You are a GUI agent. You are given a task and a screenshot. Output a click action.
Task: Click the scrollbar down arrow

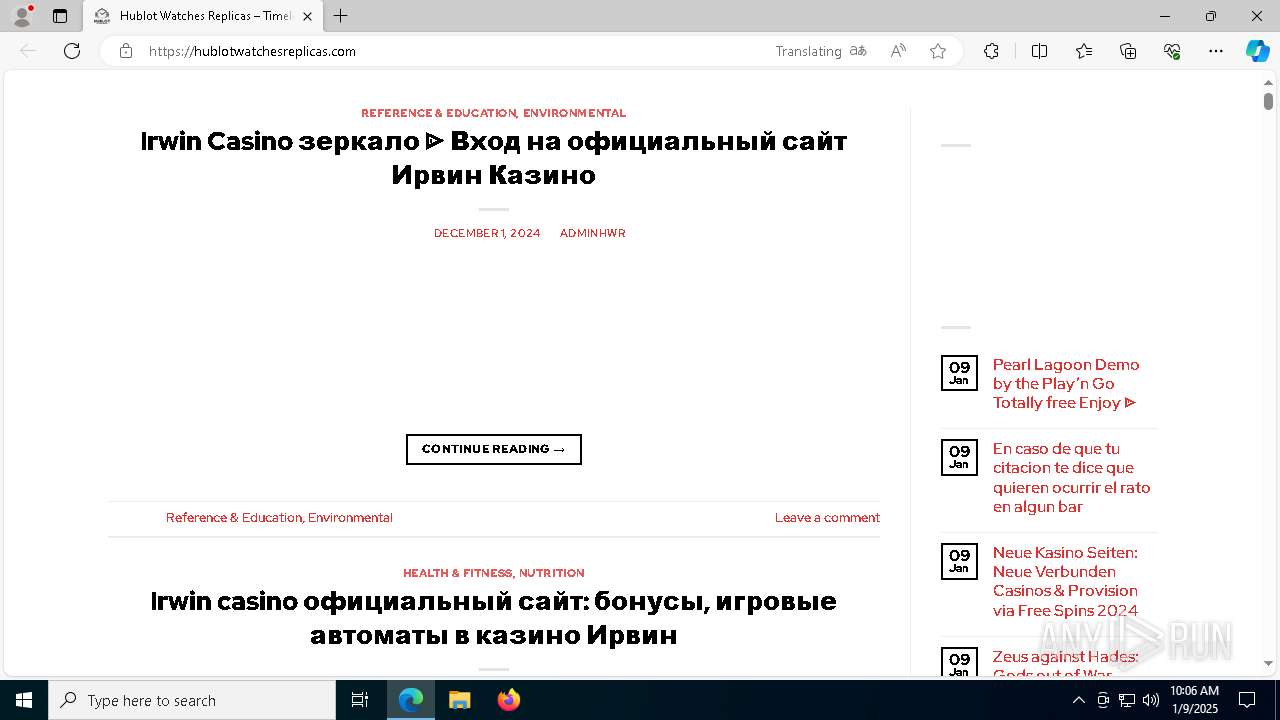pyautogui.click(x=1268, y=663)
